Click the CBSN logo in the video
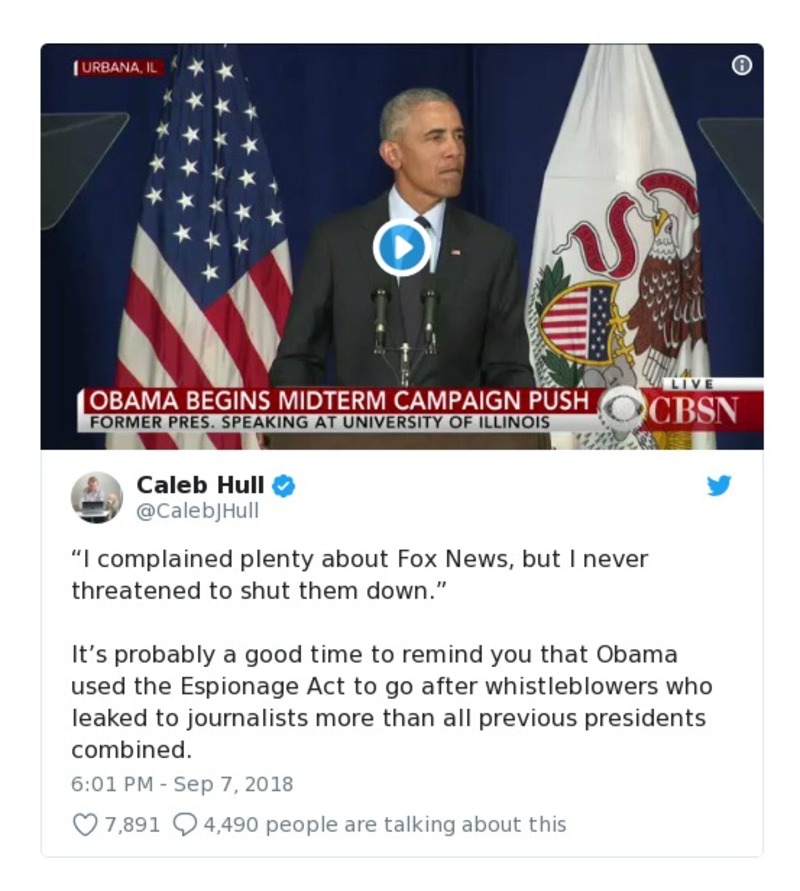Screen dimensions: 800x891 [692, 410]
